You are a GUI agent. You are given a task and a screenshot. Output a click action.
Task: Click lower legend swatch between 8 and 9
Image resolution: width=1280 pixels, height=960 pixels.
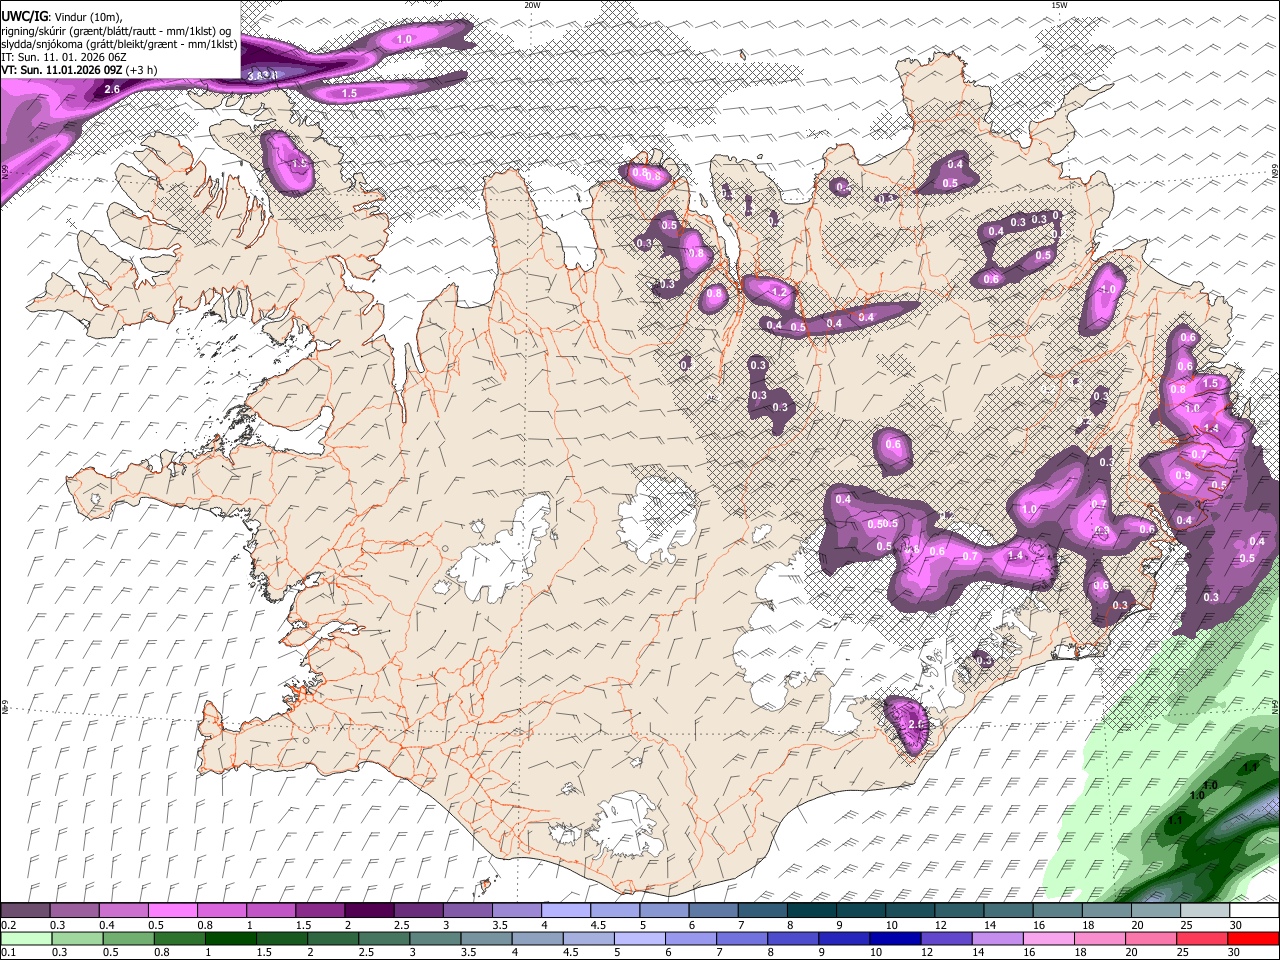(x=792, y=939)
